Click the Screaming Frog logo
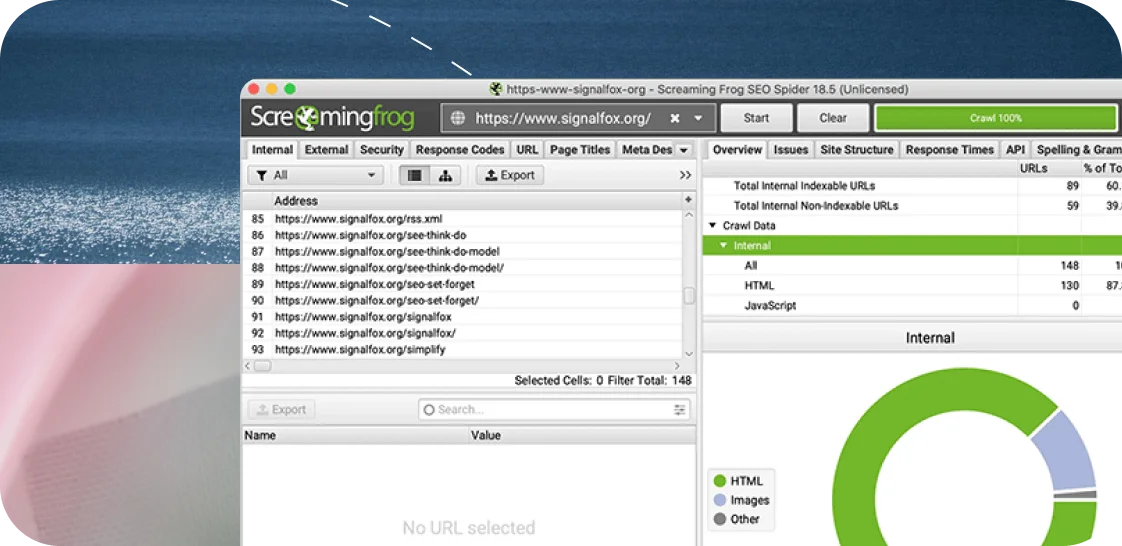Screen dimensions: 1122x546 (x=332, y=117)
